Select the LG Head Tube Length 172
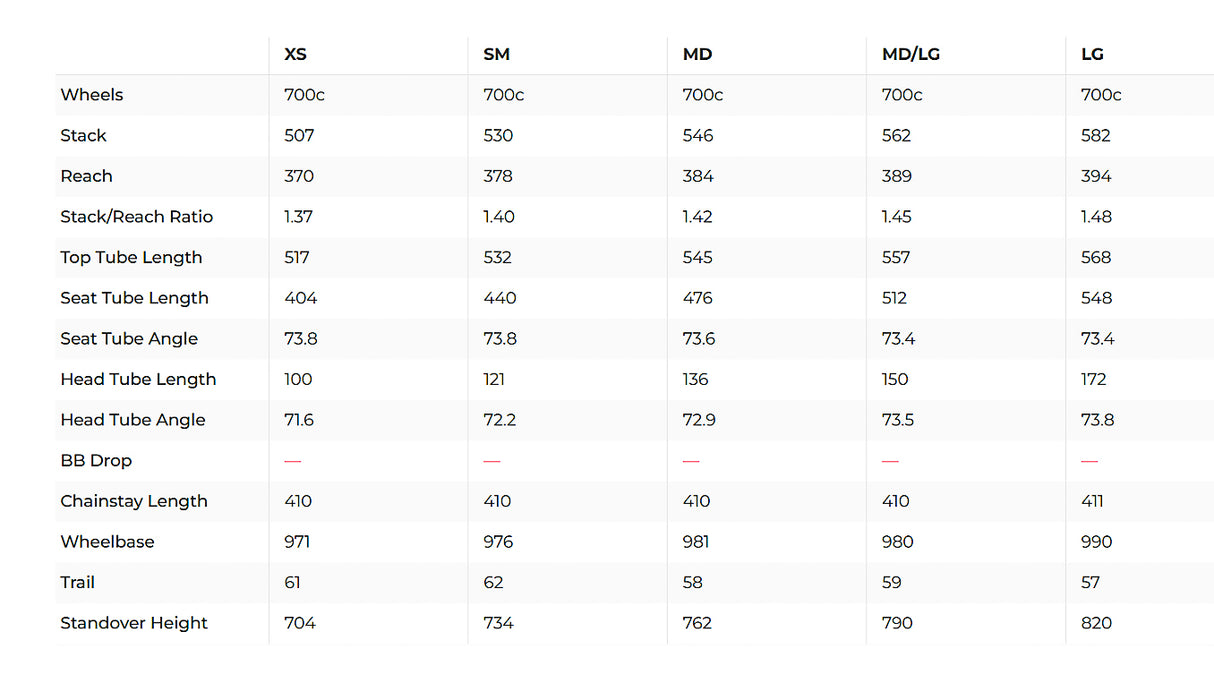The image size is (1214, 683). point(1093,379)
